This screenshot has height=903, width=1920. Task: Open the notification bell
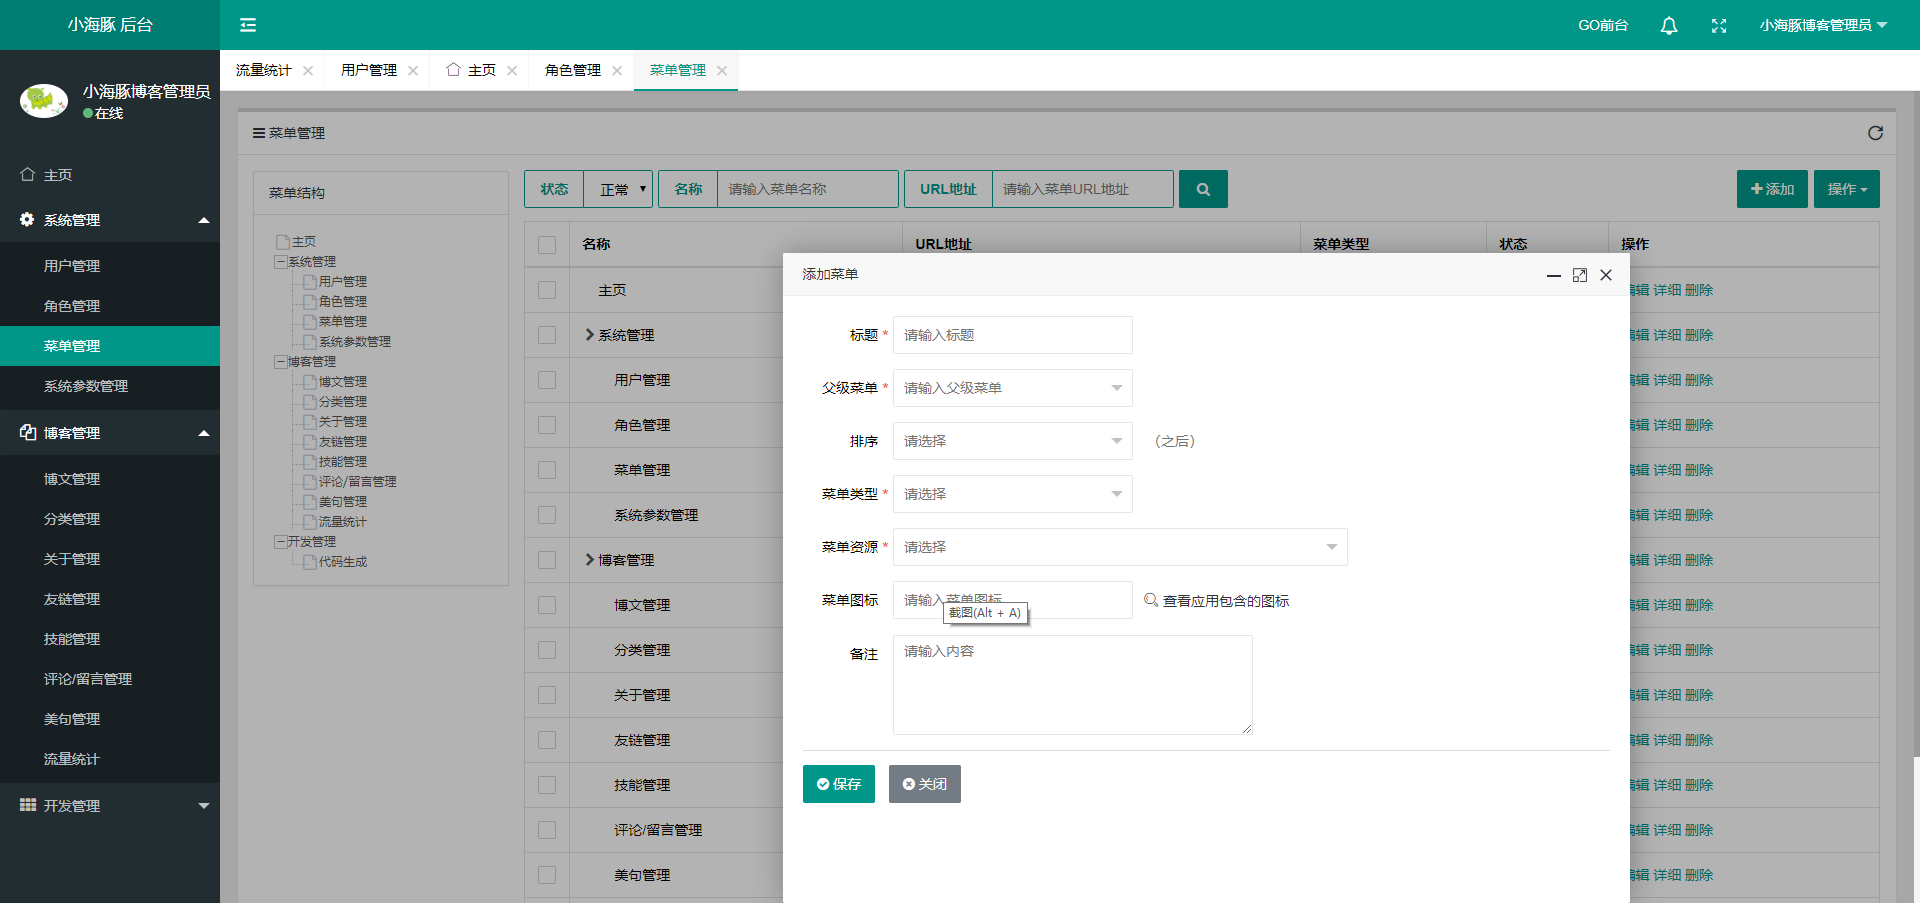tap(1669, 26)
